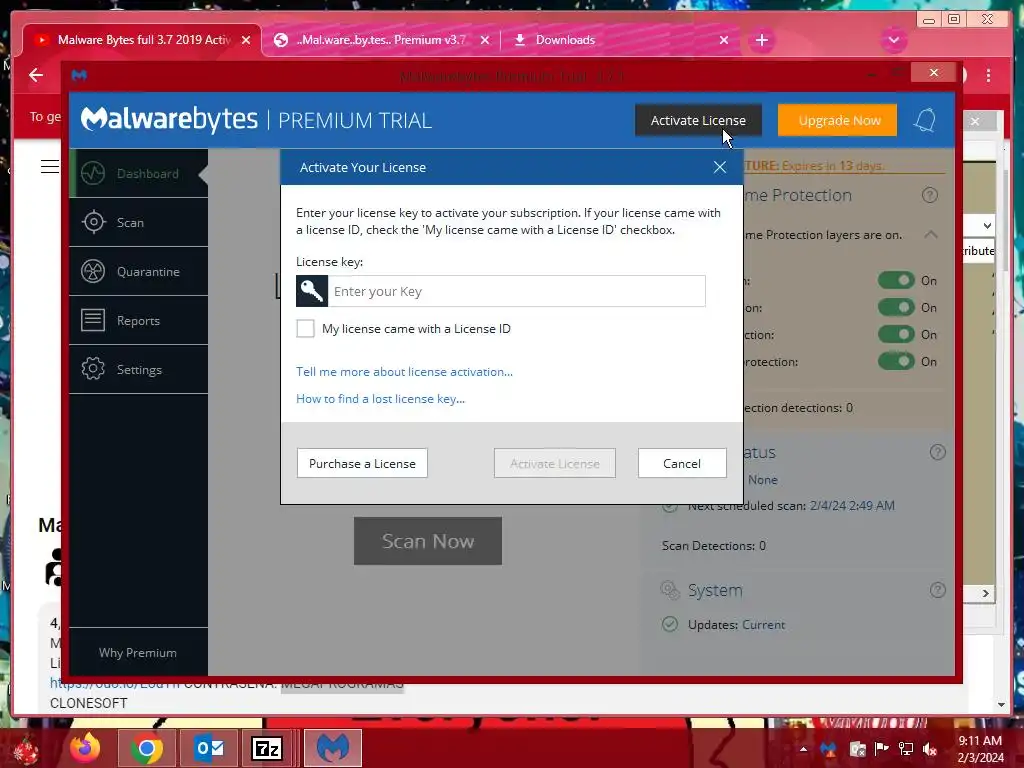Open the dropdown arrow on browser page right edge

coord(987,225)
